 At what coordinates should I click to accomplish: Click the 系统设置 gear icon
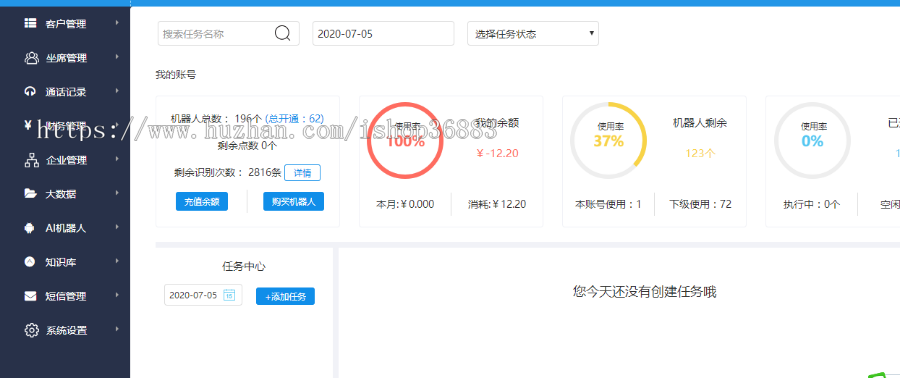click(31, 330)
